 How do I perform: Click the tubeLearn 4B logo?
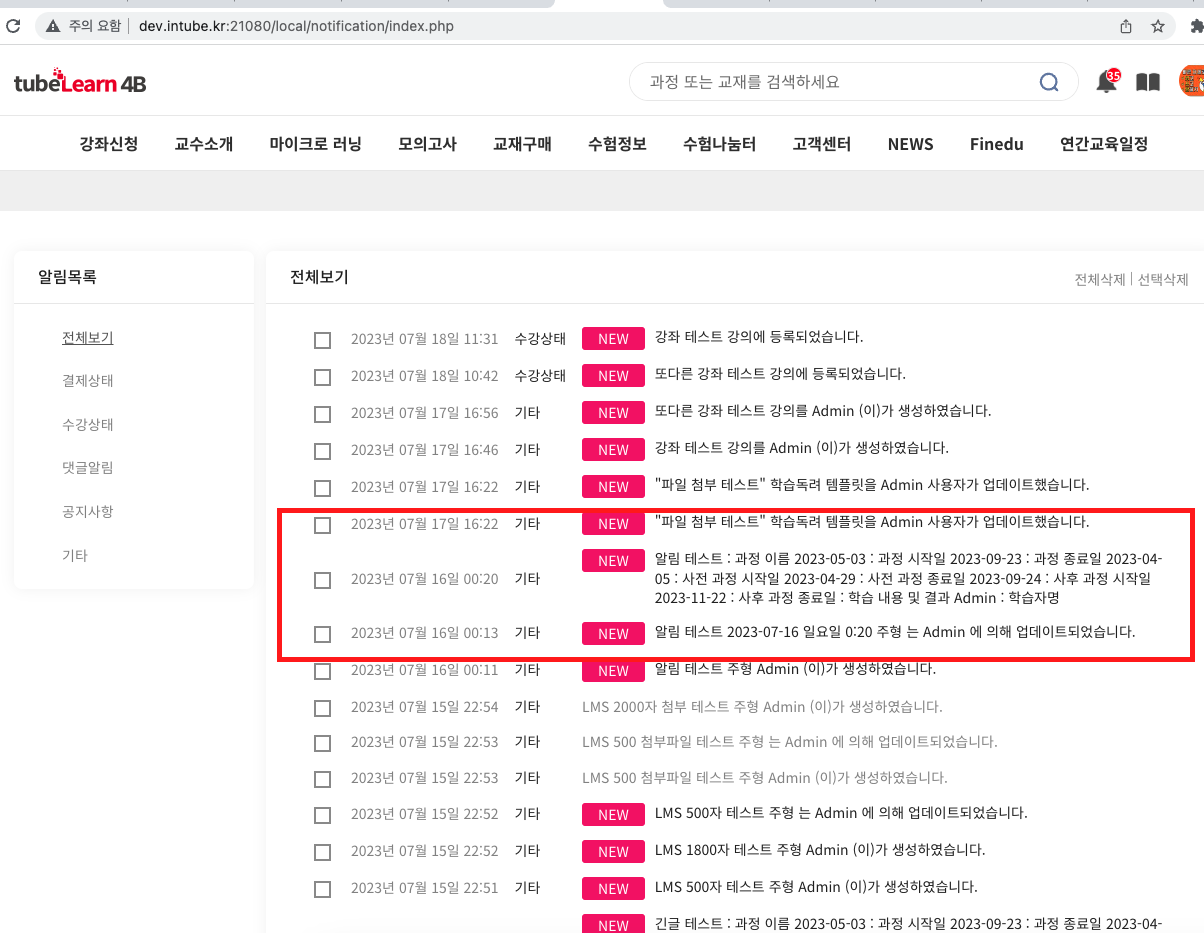coord(80,83)
